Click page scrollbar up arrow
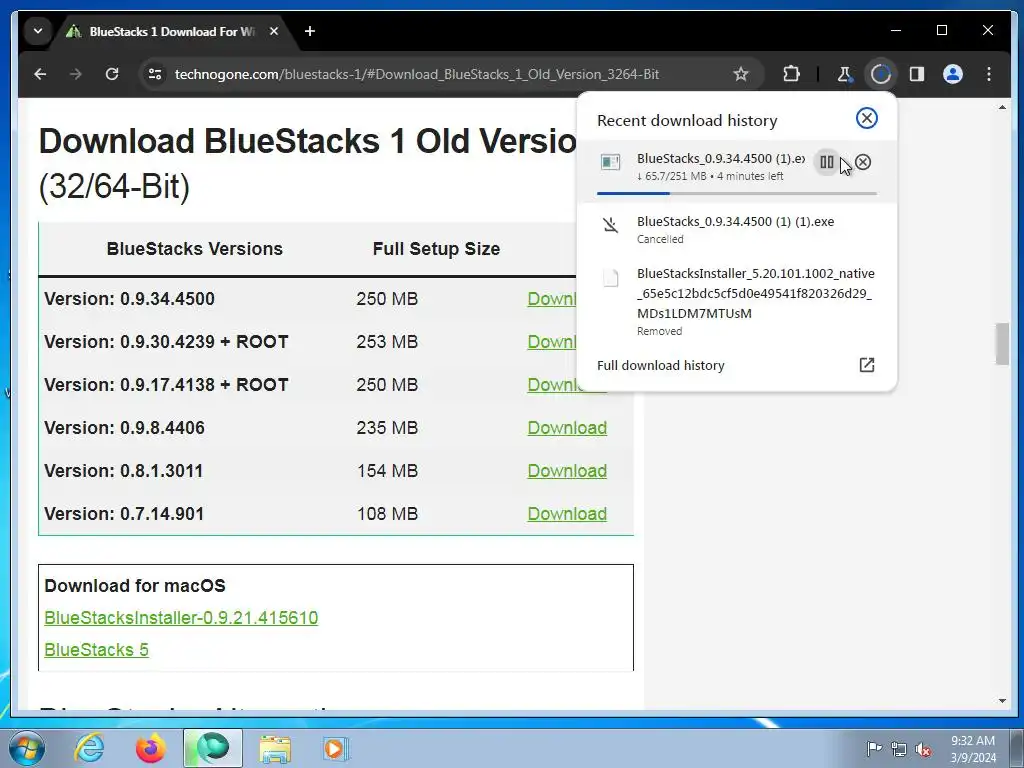This screenshot has width=1024, height=768. [1002, 107]
